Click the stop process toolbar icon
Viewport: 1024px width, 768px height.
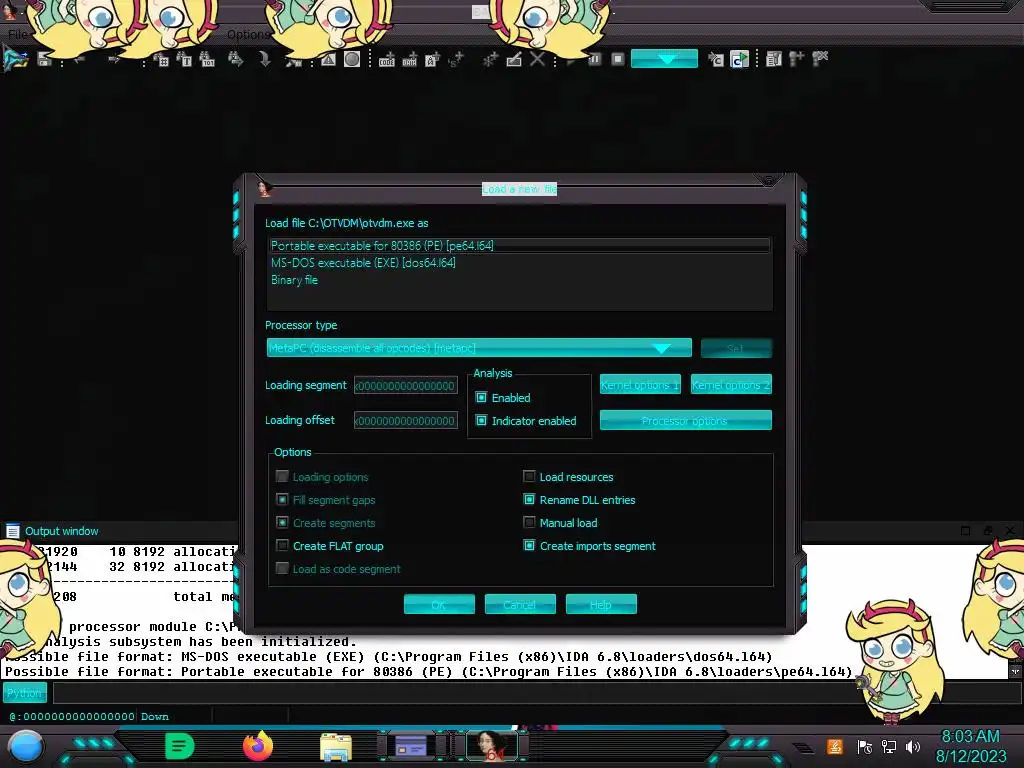tap(618, 59)
